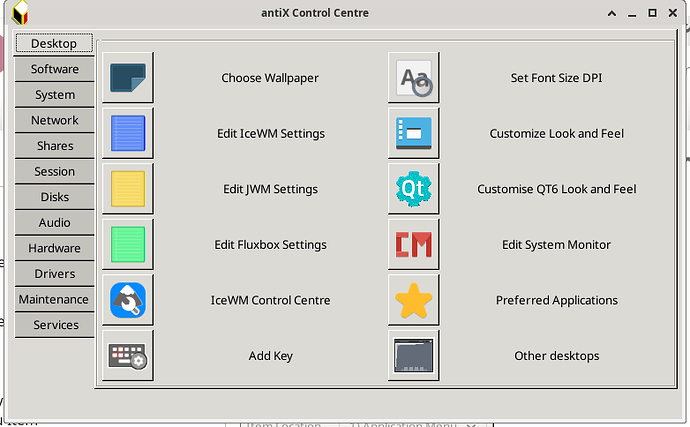Click the Choose Wallpaper label

click(270, 78)
